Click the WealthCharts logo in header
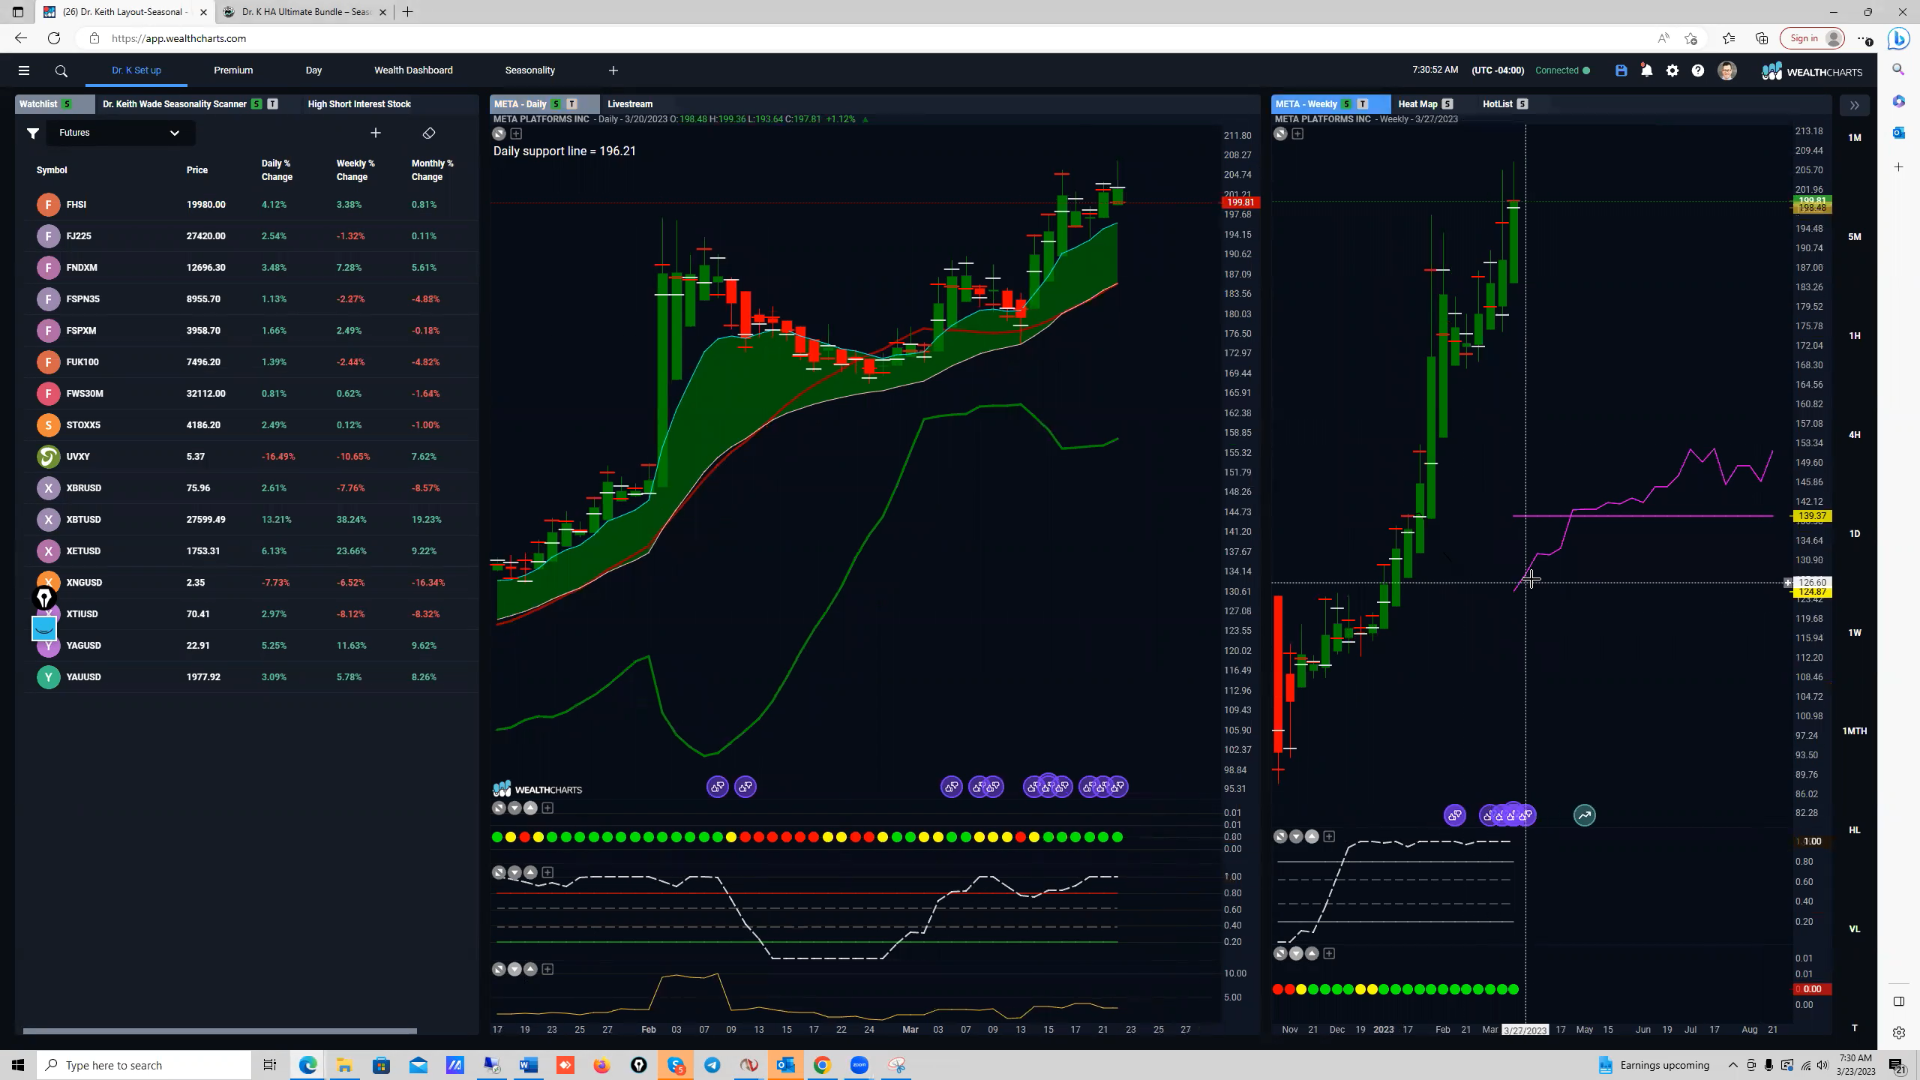The height and width of the screenshot is (1080, 1920). (1812, 71)
